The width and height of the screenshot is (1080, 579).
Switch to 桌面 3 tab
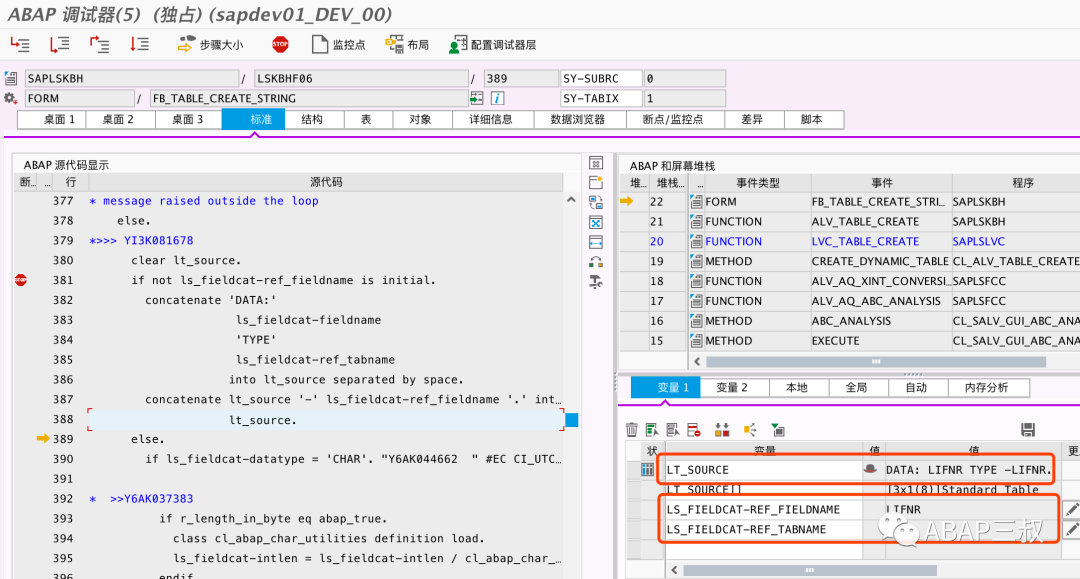pos(187,119)
